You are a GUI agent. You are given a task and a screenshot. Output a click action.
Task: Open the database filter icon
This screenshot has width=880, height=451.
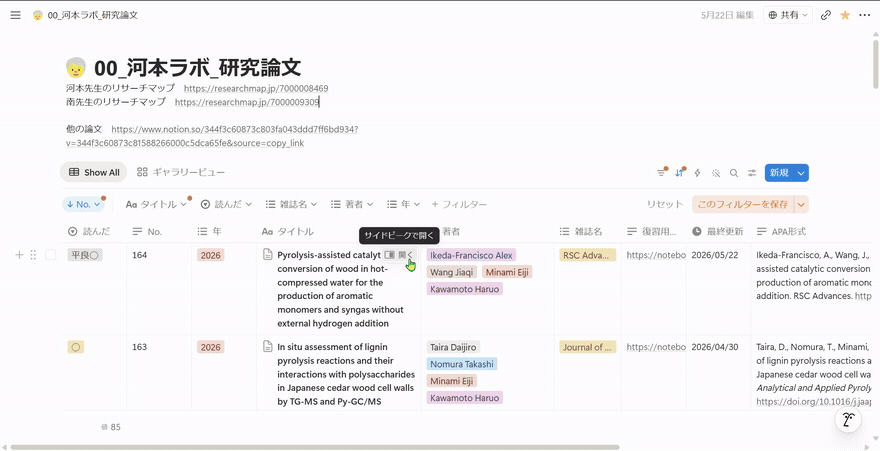(661, 173)
